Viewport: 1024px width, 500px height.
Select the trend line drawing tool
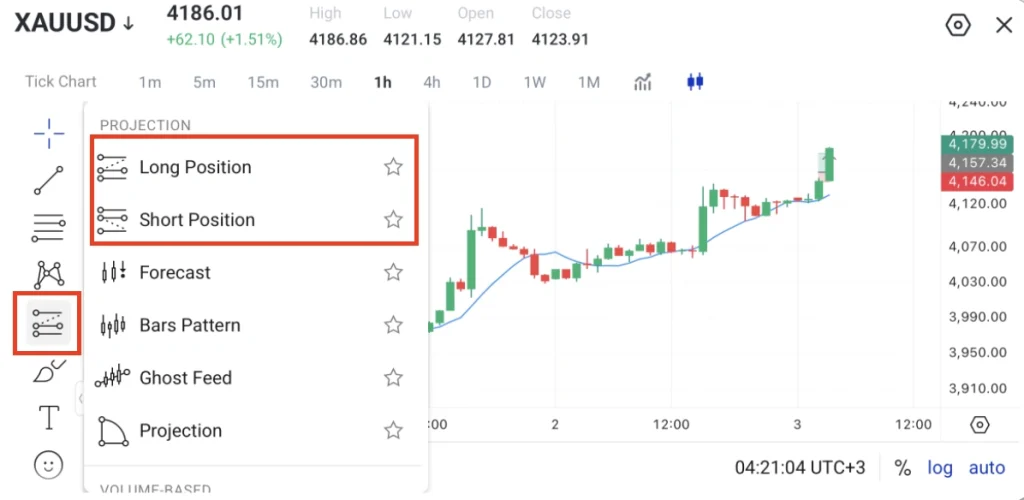(x=49, y=181)
